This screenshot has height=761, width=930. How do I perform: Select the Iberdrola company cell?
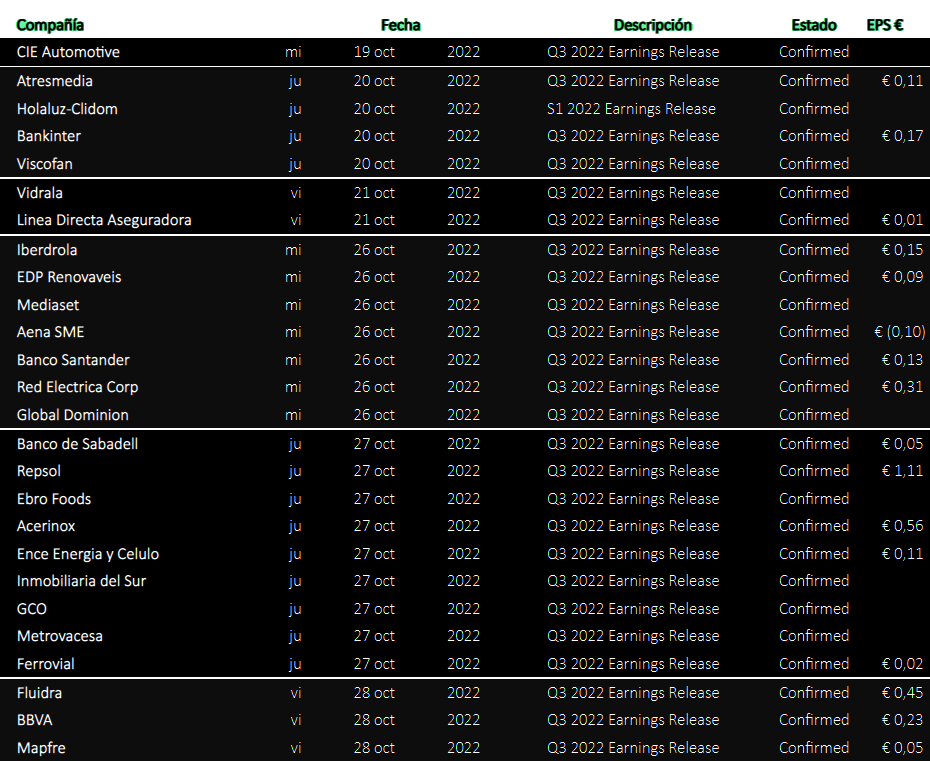(47, 250)
